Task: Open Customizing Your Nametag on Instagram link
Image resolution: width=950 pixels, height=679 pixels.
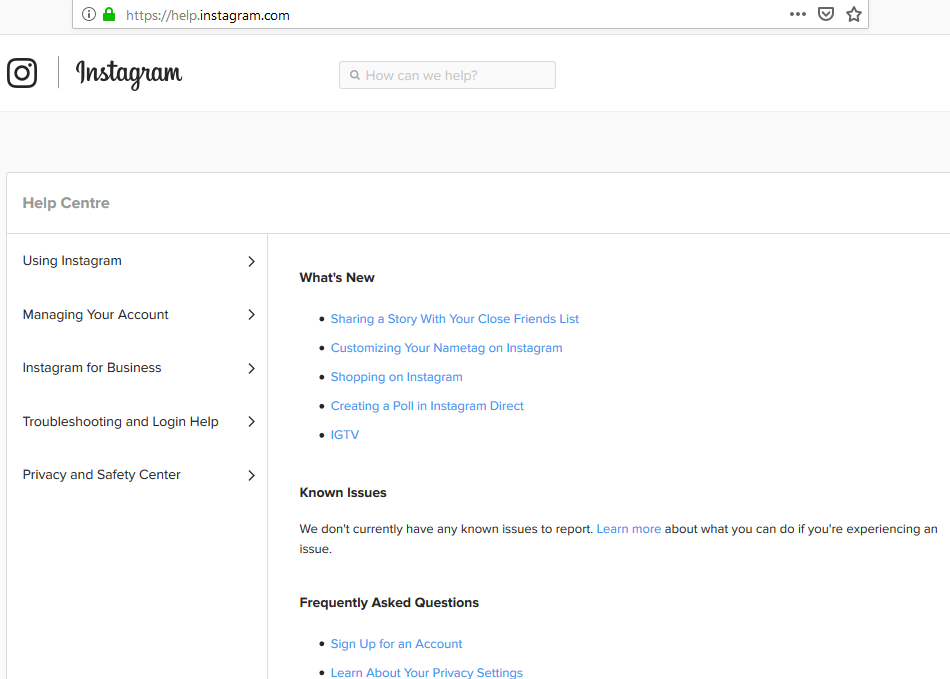Action: (446, 348)
